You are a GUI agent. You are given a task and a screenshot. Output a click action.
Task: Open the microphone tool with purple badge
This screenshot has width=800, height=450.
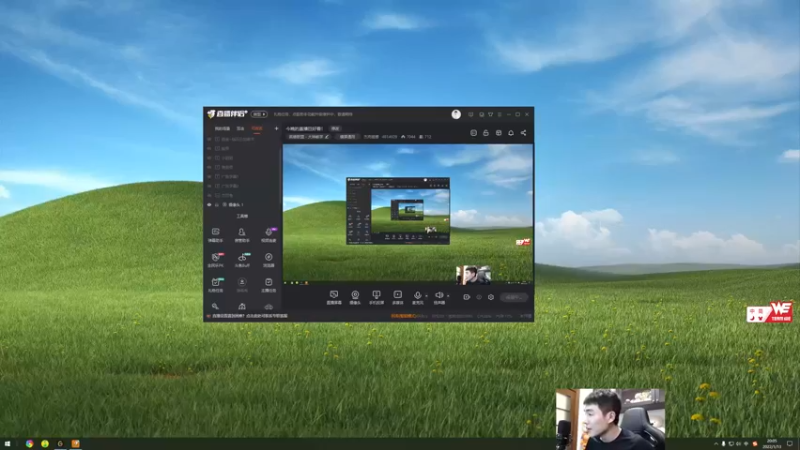coord(268,235)
